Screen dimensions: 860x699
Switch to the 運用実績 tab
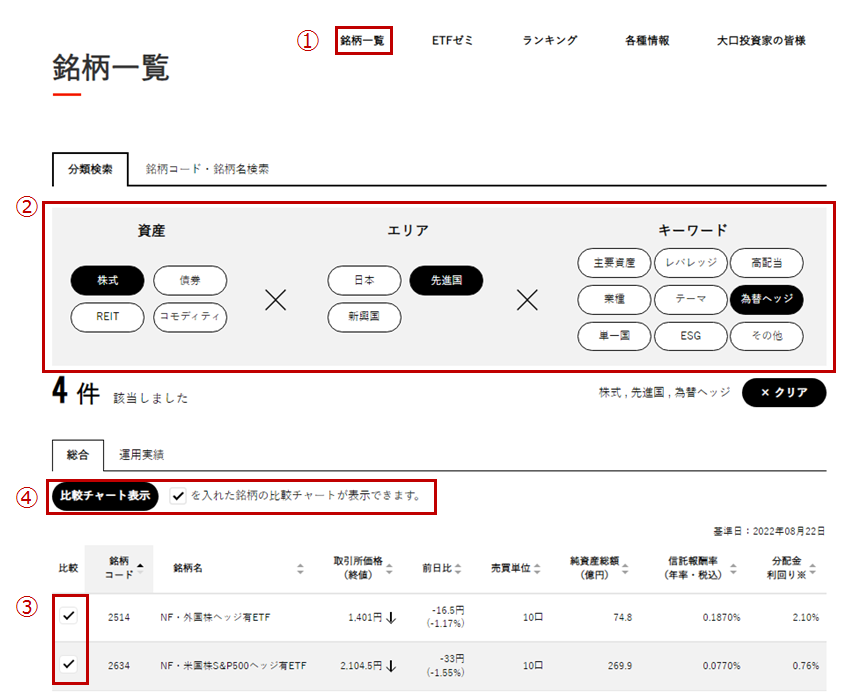click(x=143, y=453)
